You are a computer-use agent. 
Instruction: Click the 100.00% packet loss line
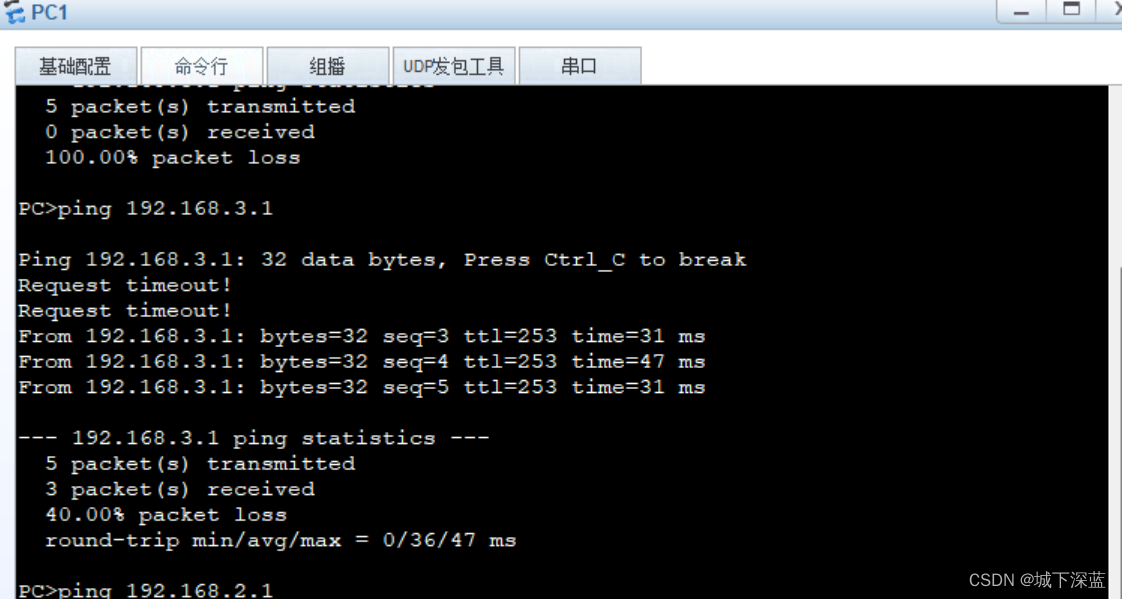172,157
